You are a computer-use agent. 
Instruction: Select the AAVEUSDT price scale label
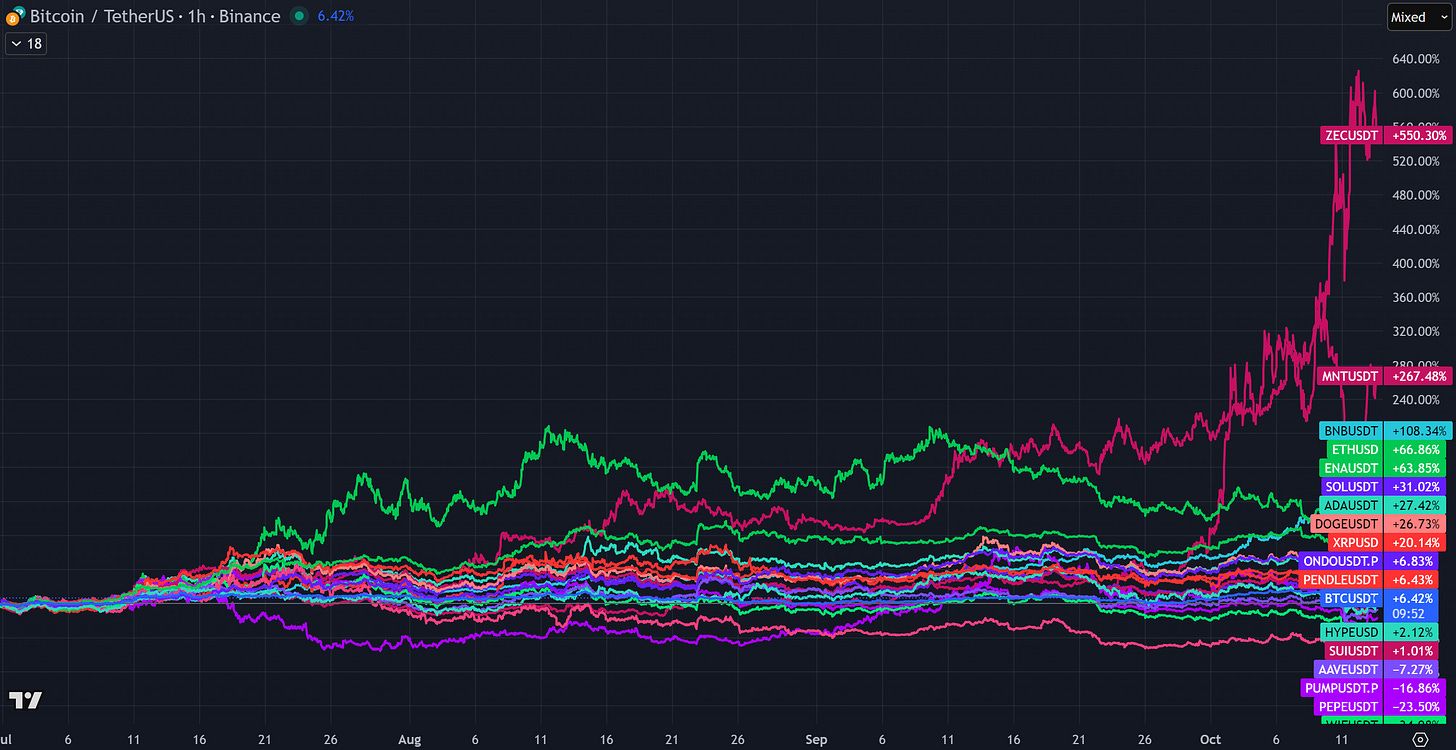1349,669
